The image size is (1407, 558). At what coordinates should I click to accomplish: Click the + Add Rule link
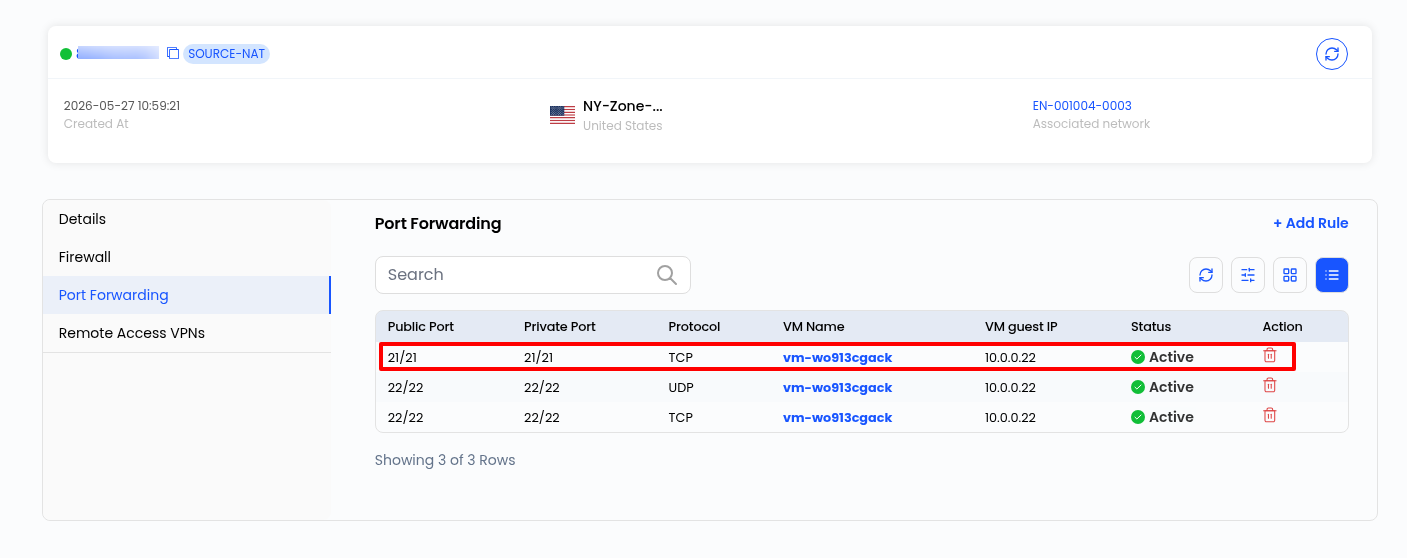click(x=1310, y=223)
